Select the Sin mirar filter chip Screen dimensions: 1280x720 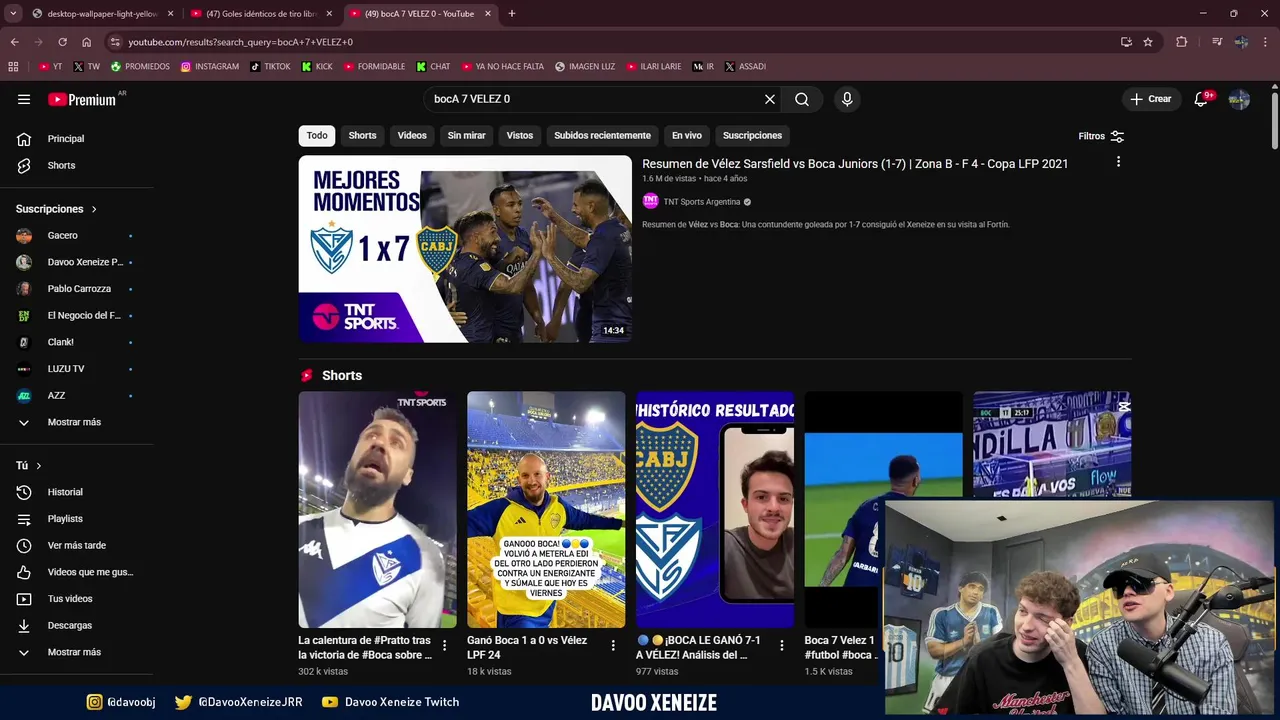(466, 135)
